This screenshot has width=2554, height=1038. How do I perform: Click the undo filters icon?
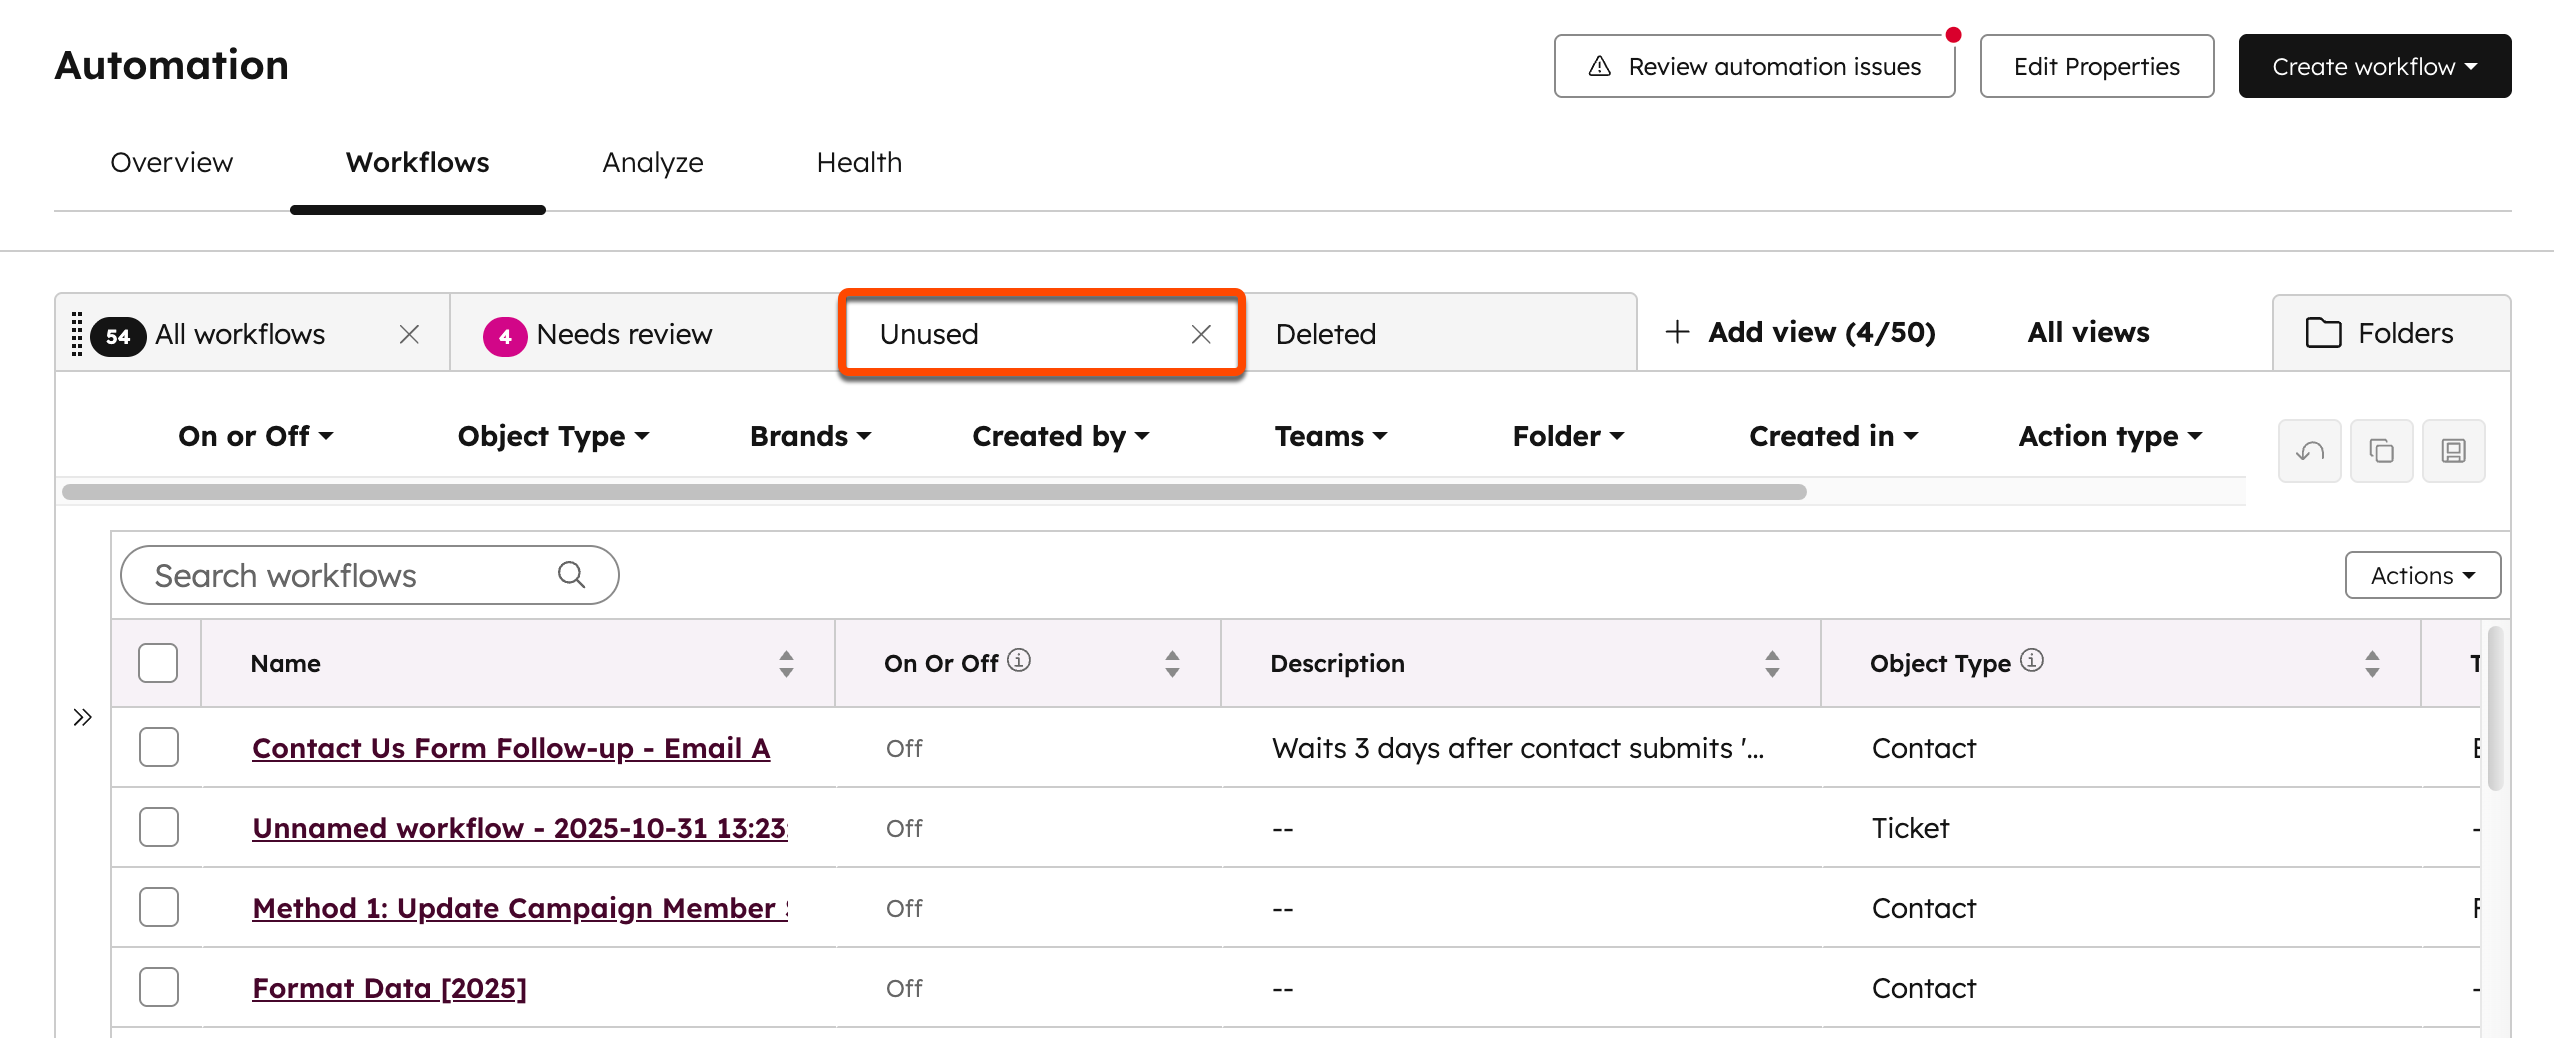click(2309, 451)
